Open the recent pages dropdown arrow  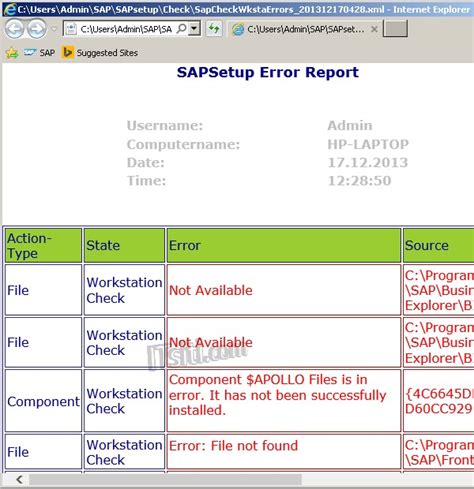click(54, 29)
